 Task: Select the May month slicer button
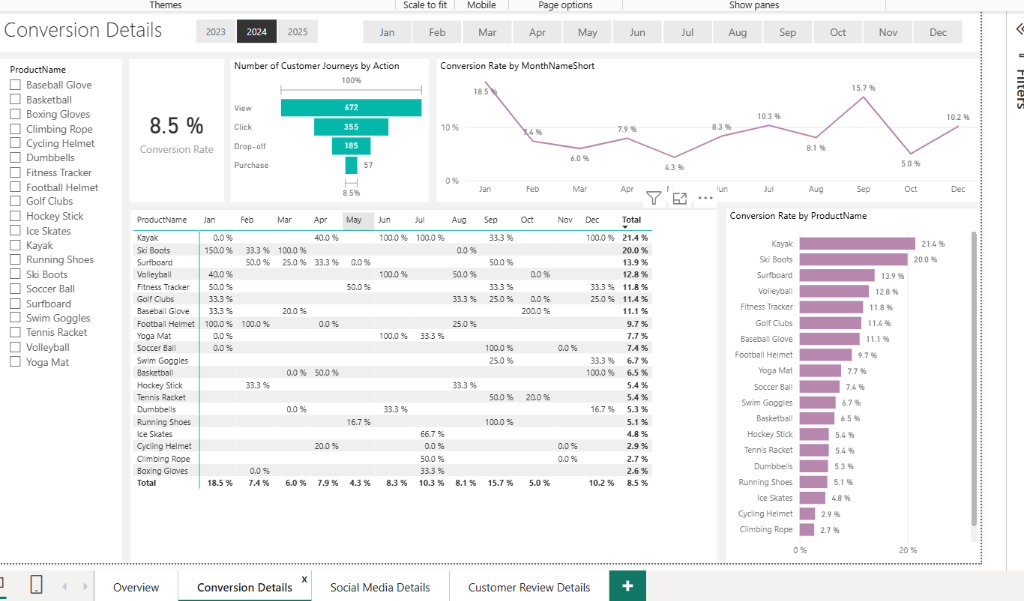tap(587, 32)
